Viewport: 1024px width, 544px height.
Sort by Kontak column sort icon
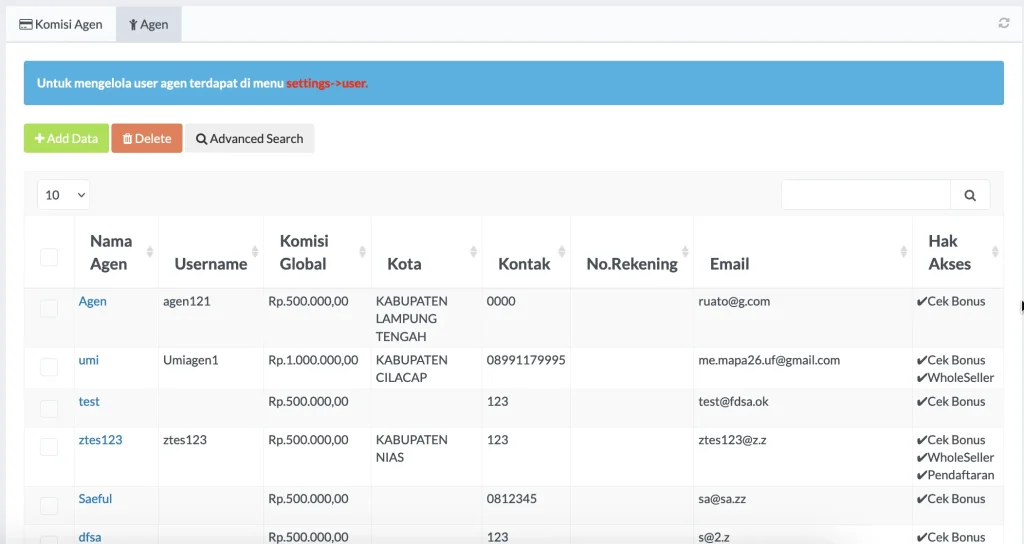[x=561, y=252]
